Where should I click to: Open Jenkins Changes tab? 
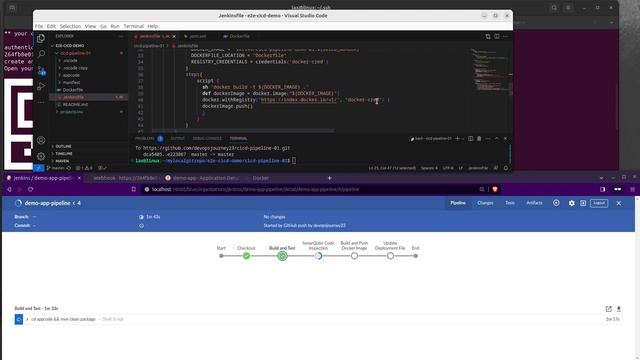tap(485, 203)
